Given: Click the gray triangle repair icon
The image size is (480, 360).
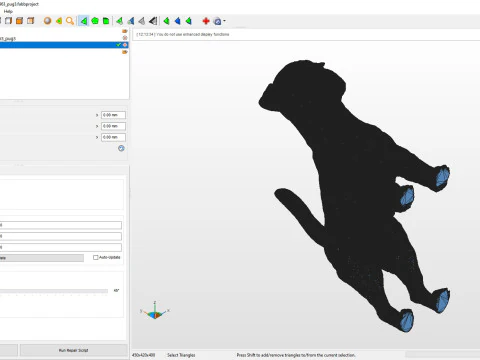Looking at the screenshot, I should (x=142, y=21).
